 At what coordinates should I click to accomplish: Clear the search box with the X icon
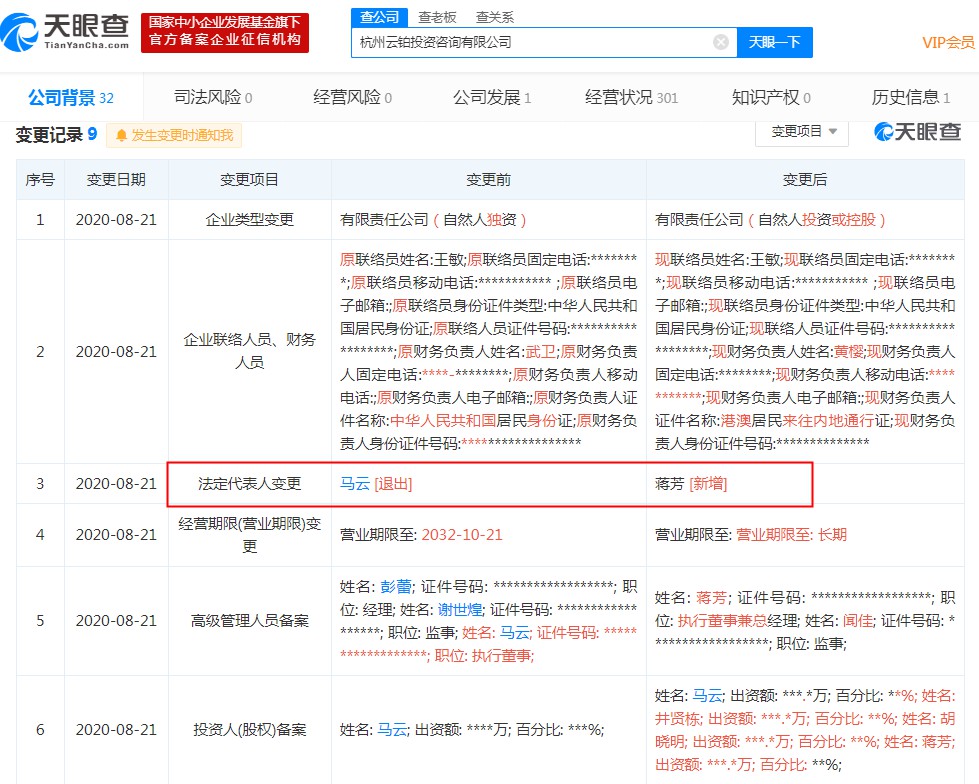721,42
